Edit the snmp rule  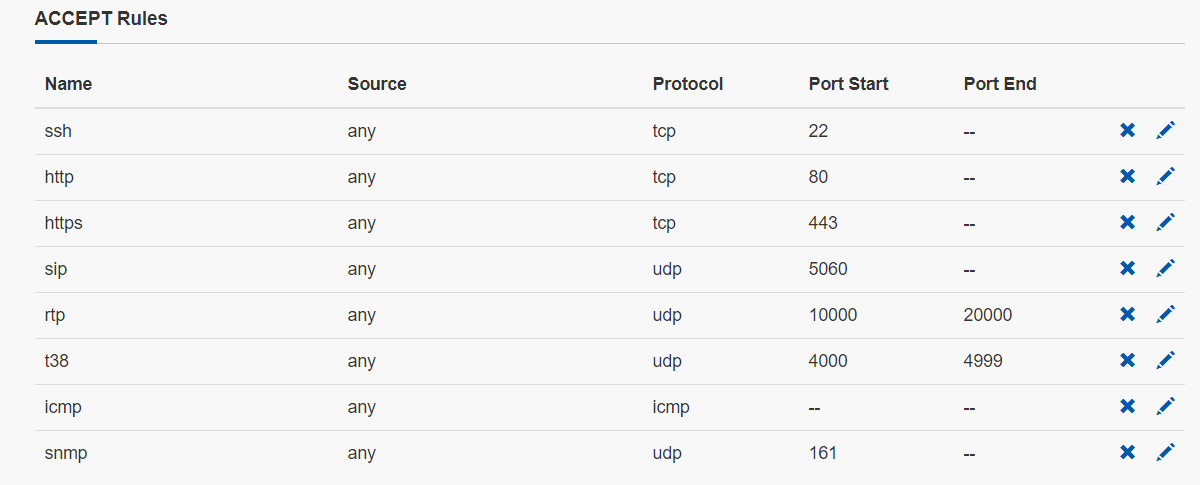tap(1165, 452)
